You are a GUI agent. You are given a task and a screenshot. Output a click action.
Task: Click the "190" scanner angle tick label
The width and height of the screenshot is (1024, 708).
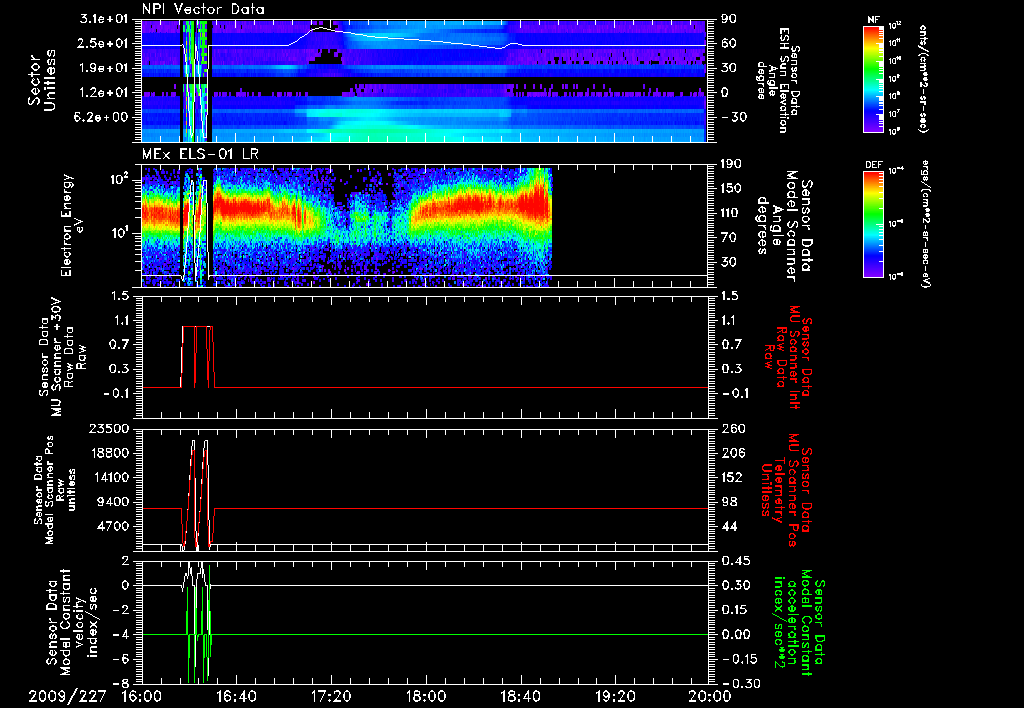731,163
